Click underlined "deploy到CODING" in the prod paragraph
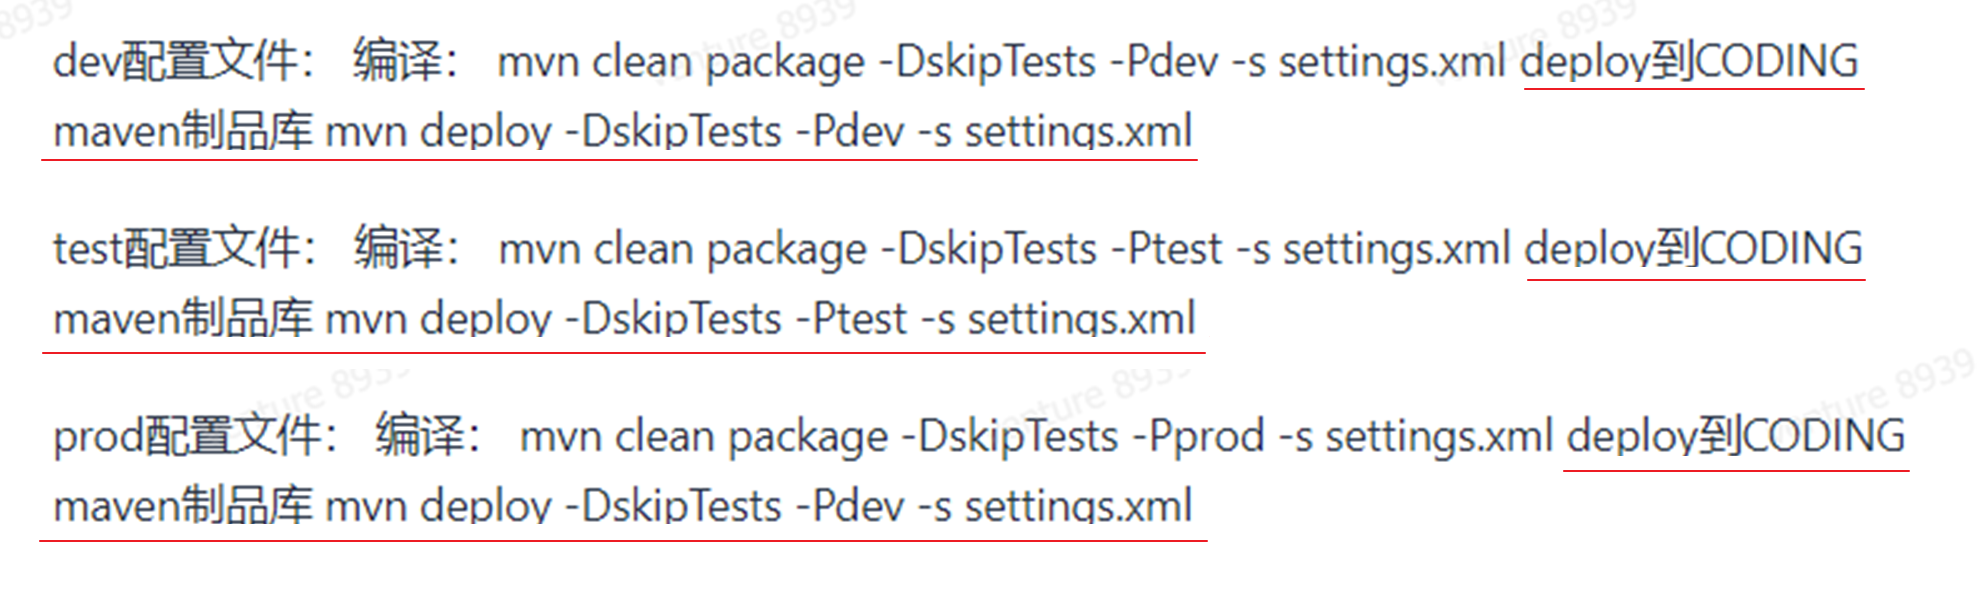Image resolution: width=1977 pixels, height=599 pixels. click(1736, 437)
